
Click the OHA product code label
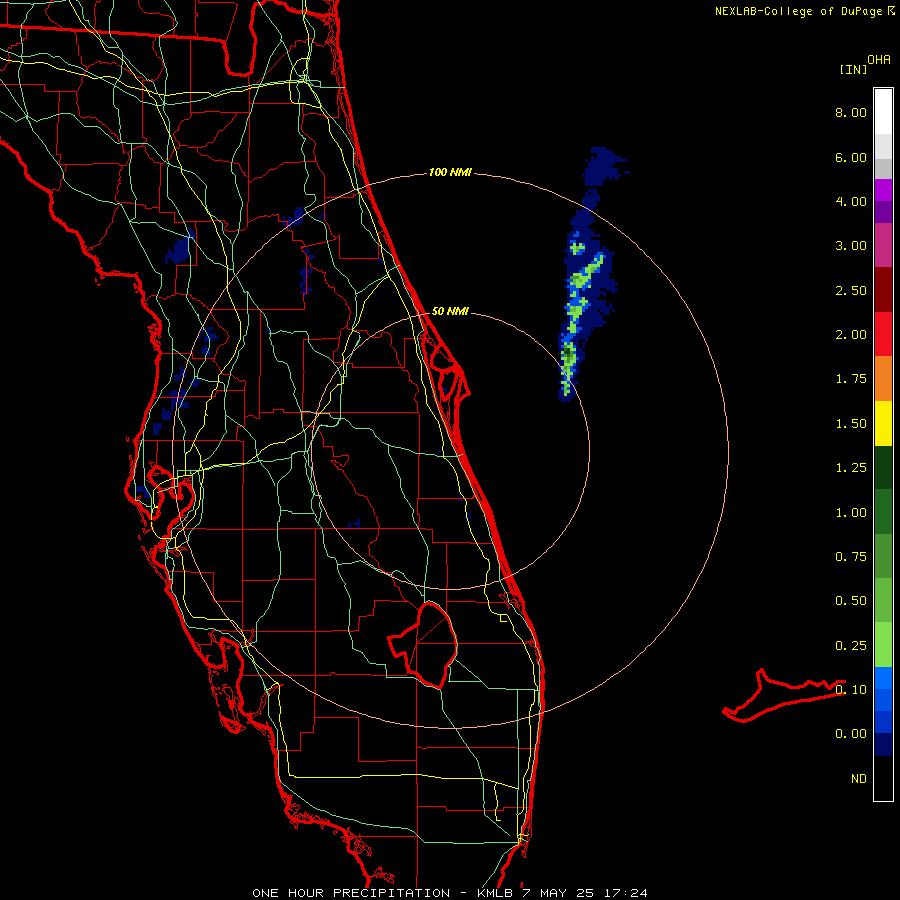point(879,60)
